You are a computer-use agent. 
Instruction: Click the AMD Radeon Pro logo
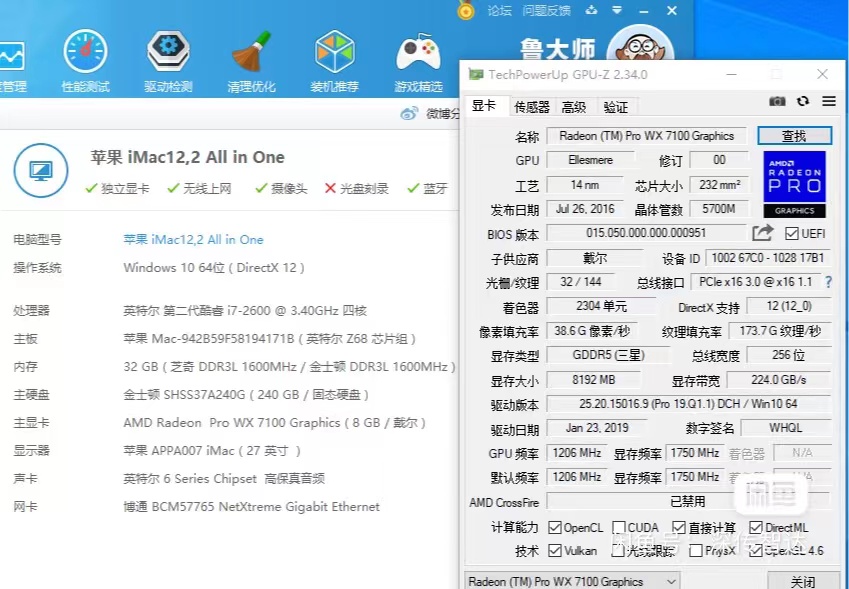click(794, 184)
